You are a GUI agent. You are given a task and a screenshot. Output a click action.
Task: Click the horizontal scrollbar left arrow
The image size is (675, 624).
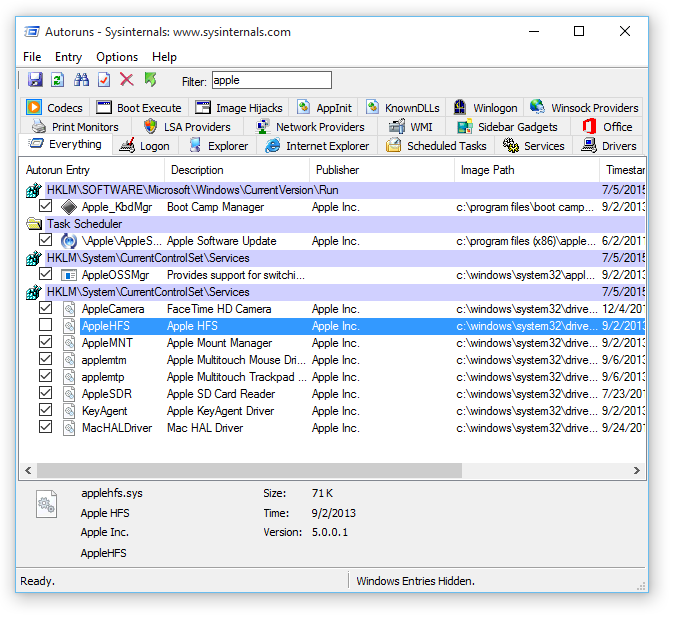point(28,470)
